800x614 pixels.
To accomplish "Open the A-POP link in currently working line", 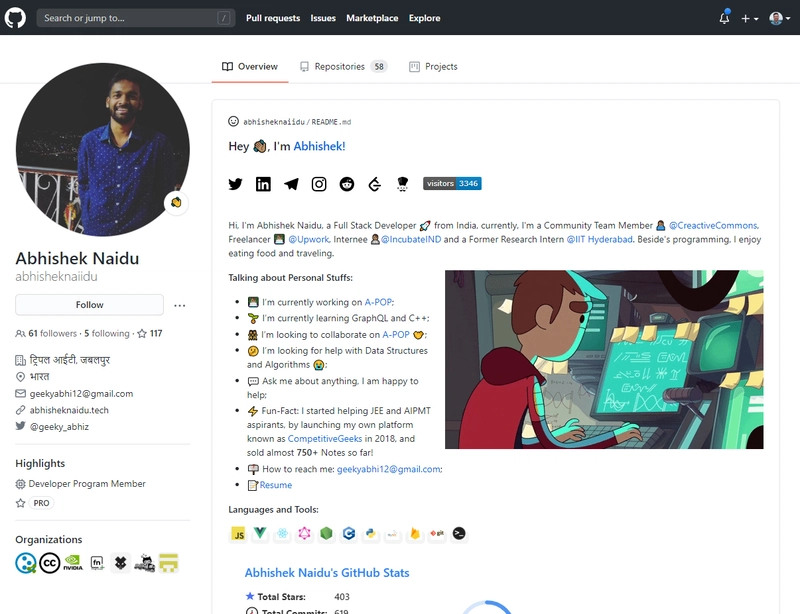I will coord(378,302).
